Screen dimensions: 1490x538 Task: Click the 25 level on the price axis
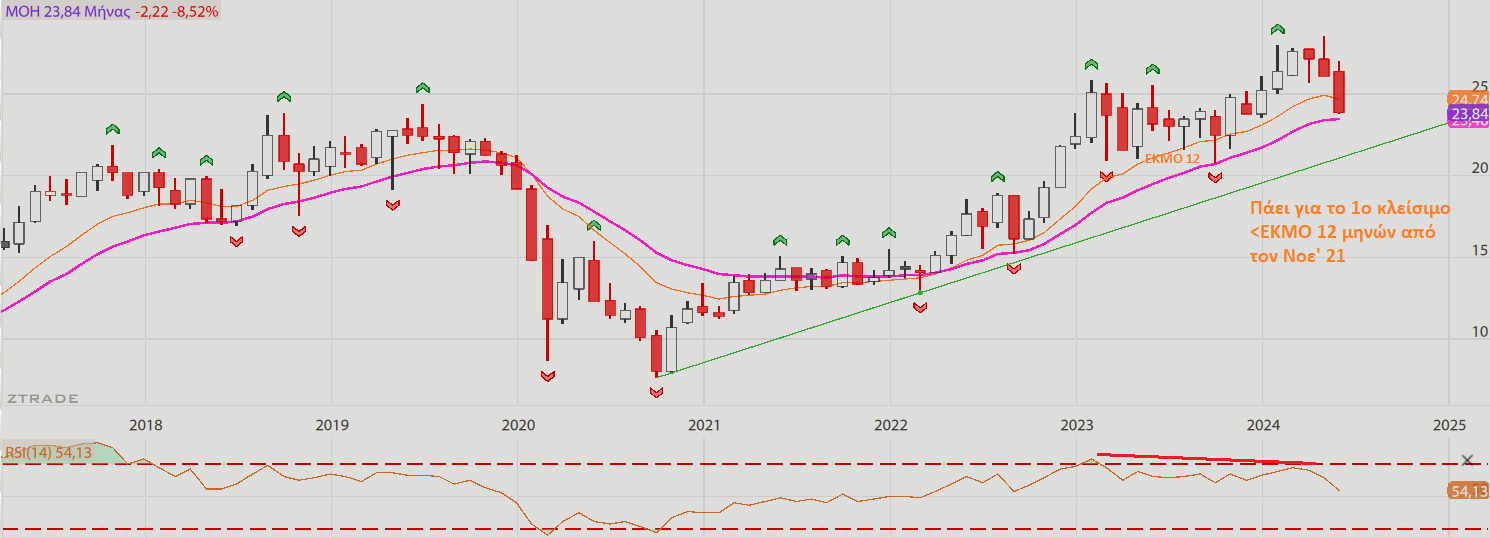tap(1480, 86)
